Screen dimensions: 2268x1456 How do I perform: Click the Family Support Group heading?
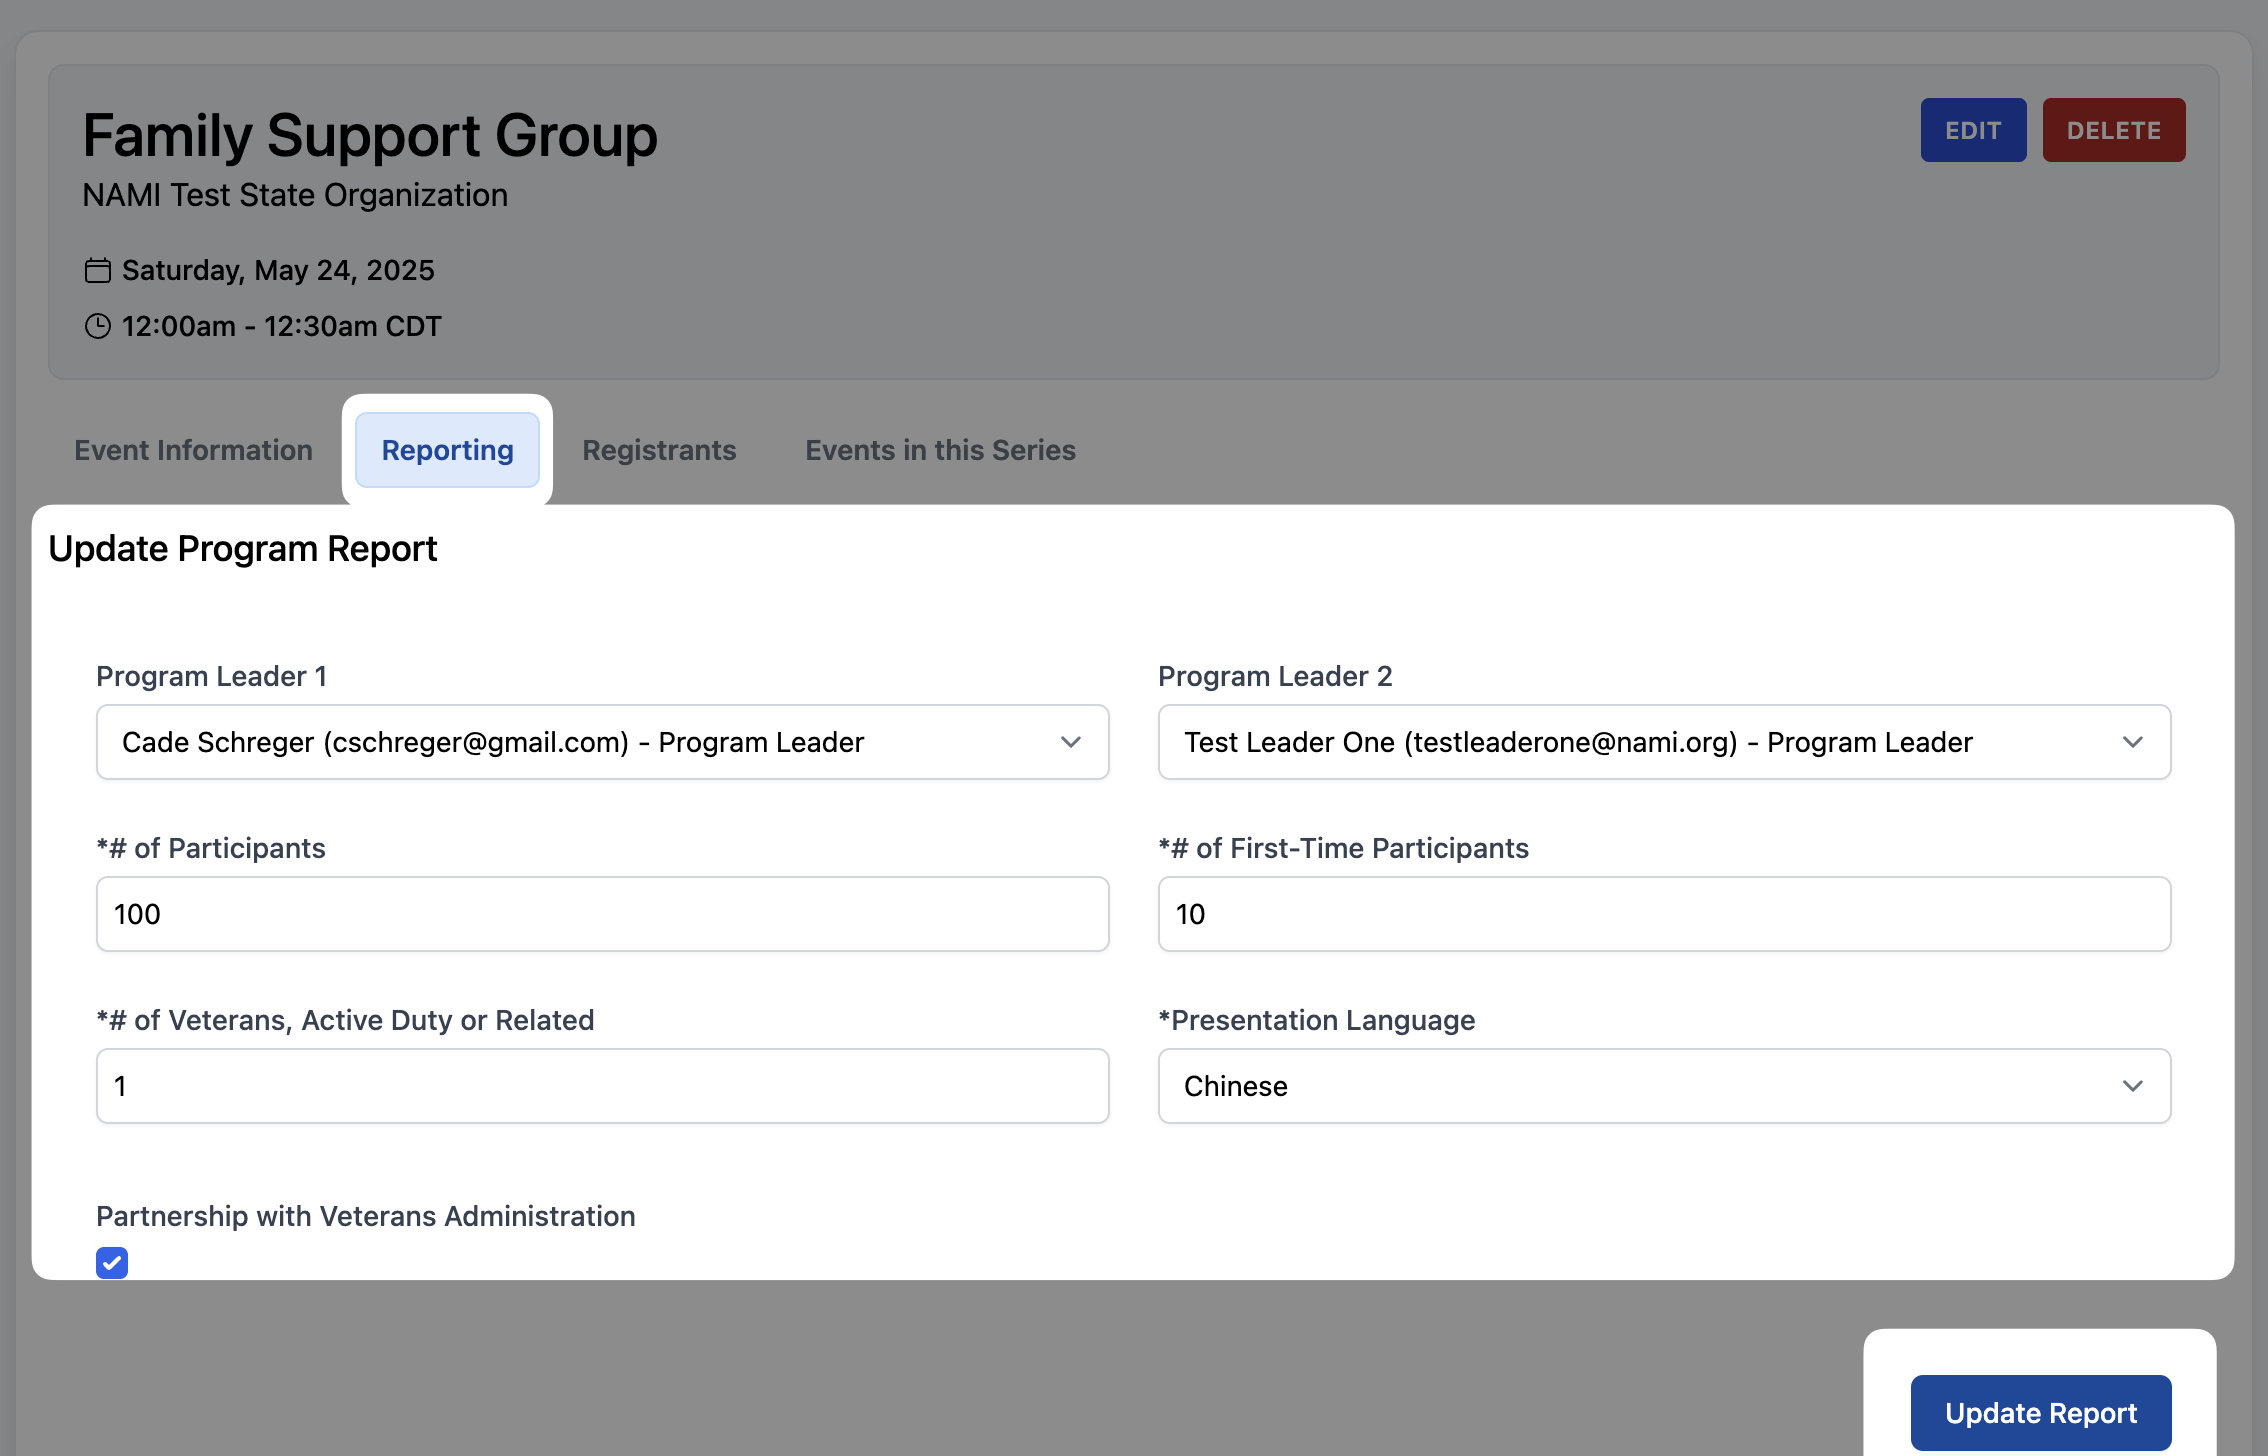(x=370, y=135)
